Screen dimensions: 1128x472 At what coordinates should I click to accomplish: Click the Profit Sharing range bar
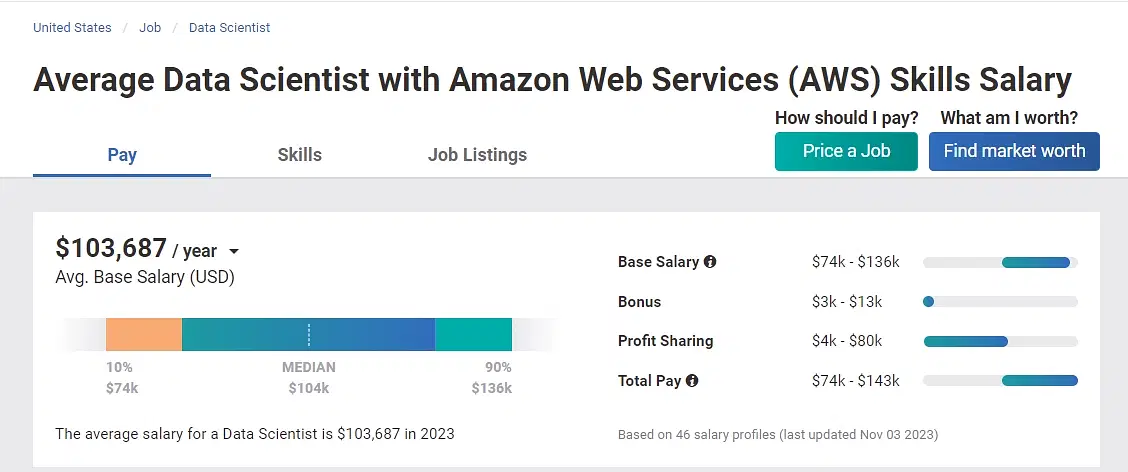click(x=965, y=342)
